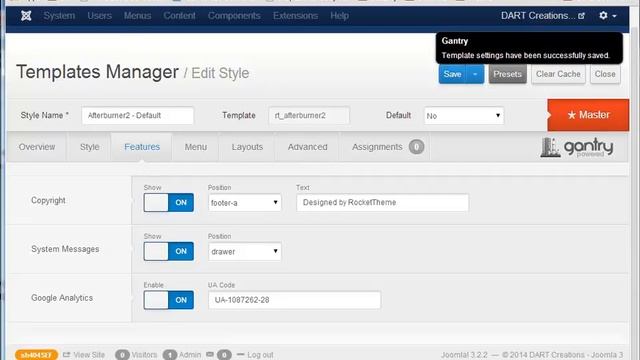
Task: Open the Users menu
Action: pos(99,16)
